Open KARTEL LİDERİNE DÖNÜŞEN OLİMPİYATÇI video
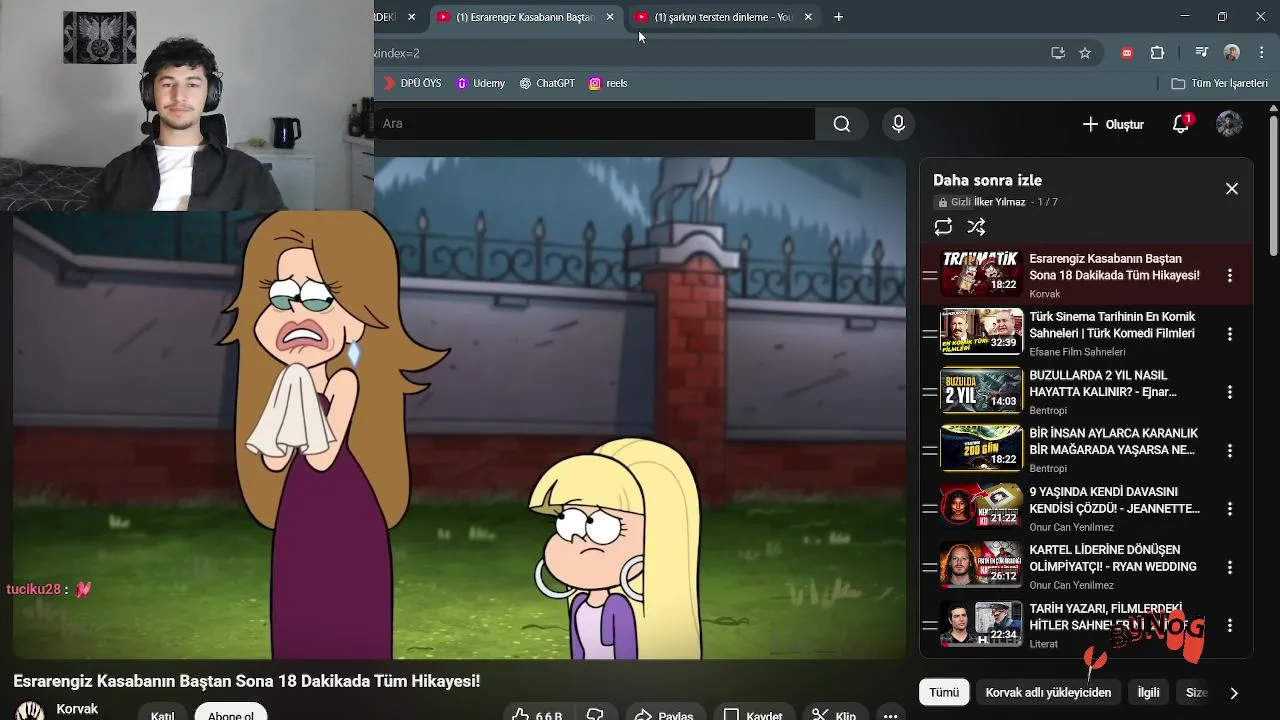The image size is (1280, 720). (1113, 558)
